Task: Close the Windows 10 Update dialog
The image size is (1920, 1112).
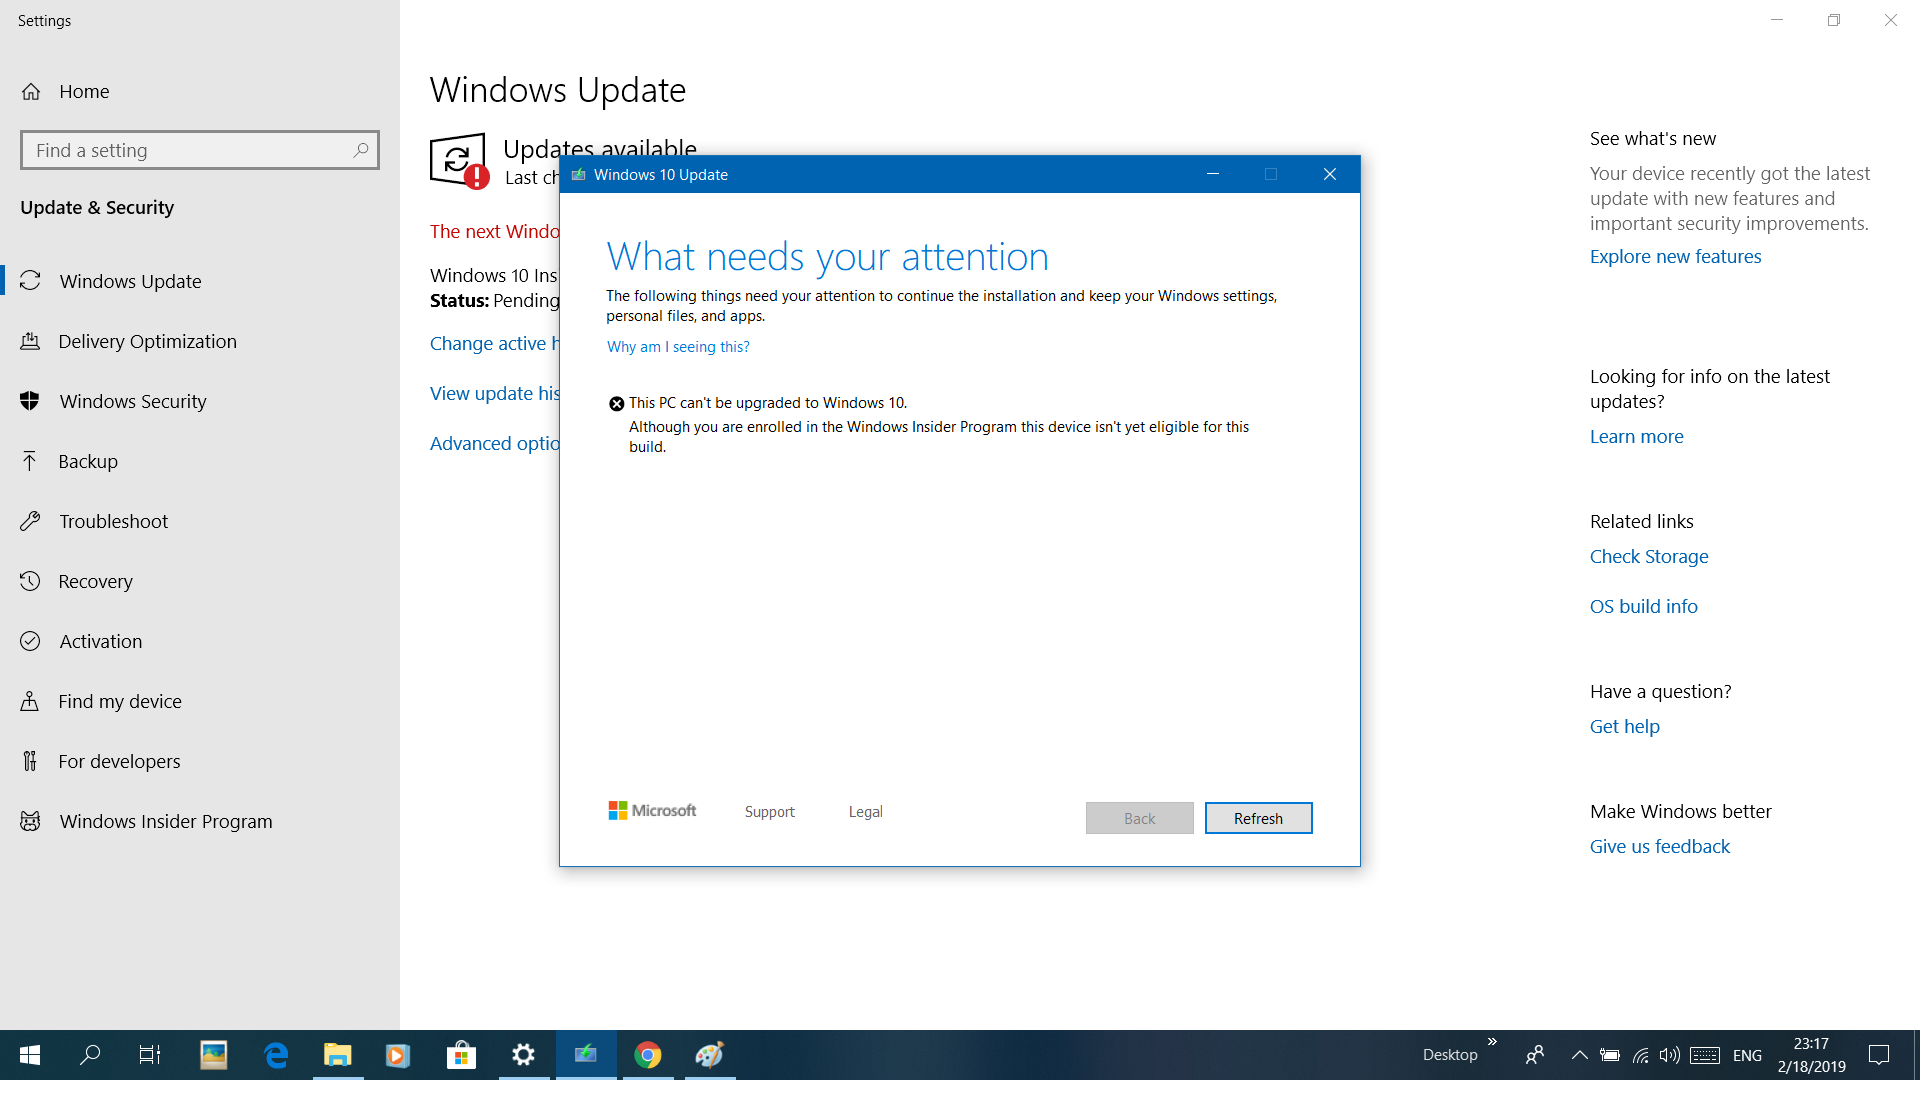Action: [1330, 174]
